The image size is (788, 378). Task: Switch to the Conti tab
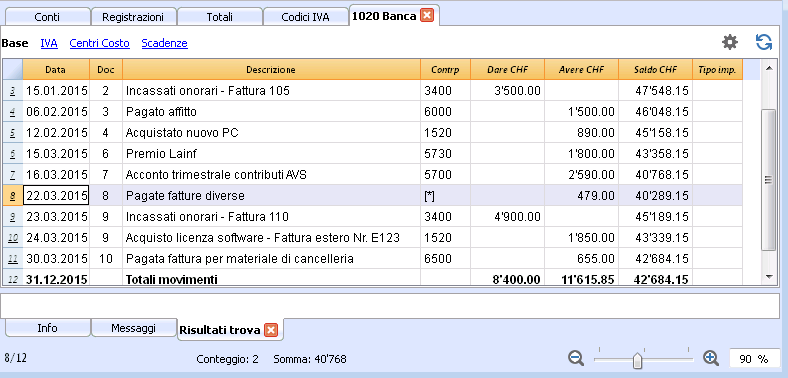(x=47, y=17)
